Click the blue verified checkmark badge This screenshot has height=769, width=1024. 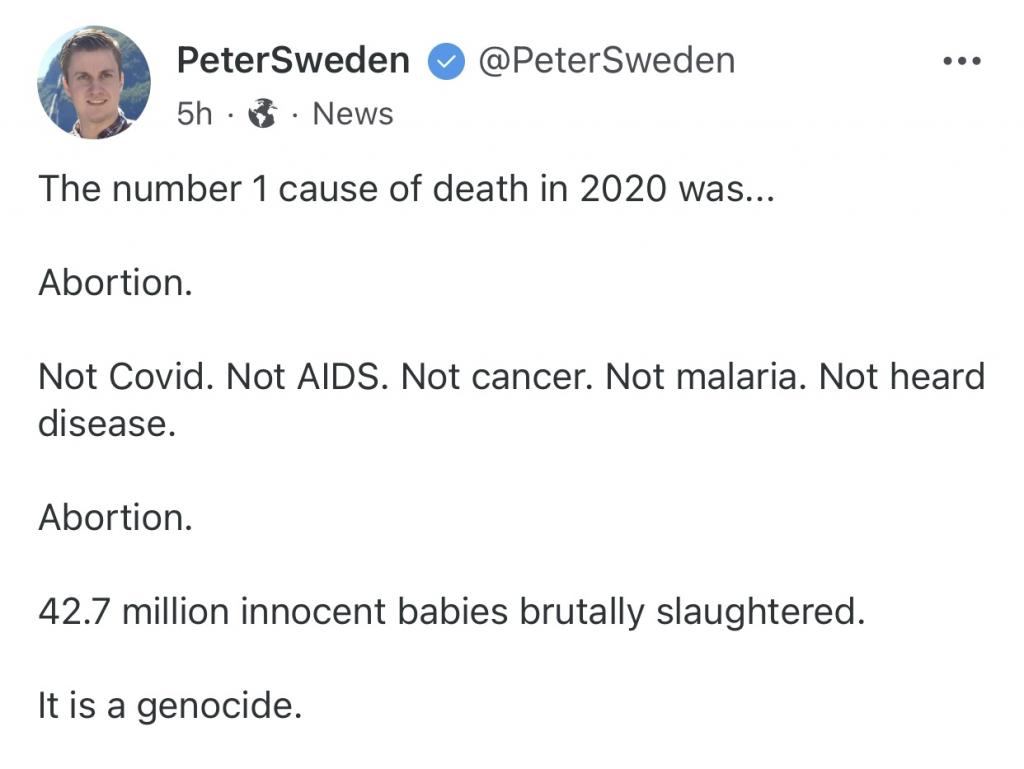[x=444, y=62]
